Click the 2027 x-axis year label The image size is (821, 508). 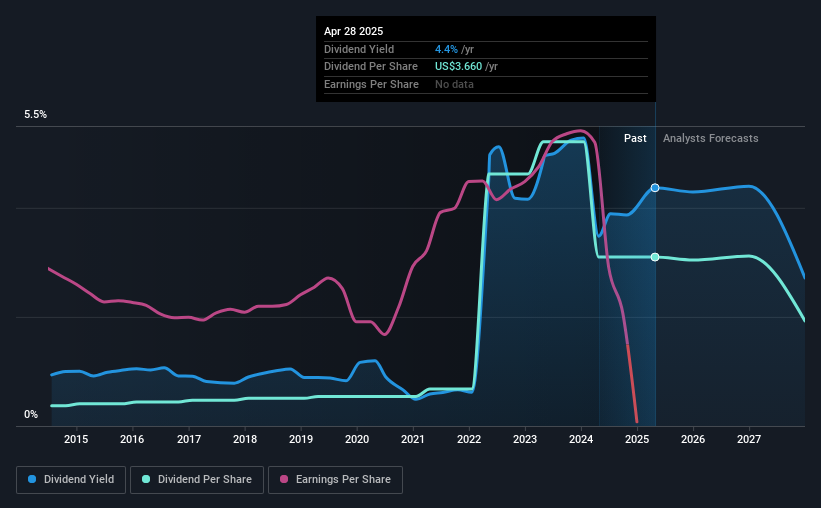click(x=749, y=439)
